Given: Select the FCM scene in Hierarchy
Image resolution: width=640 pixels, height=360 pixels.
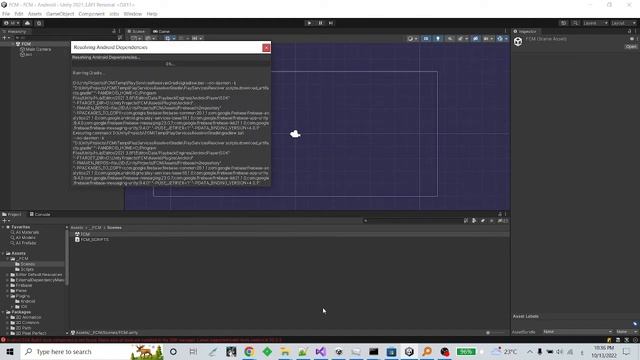Looking at the screenshot, I should [x=26, y=44].
